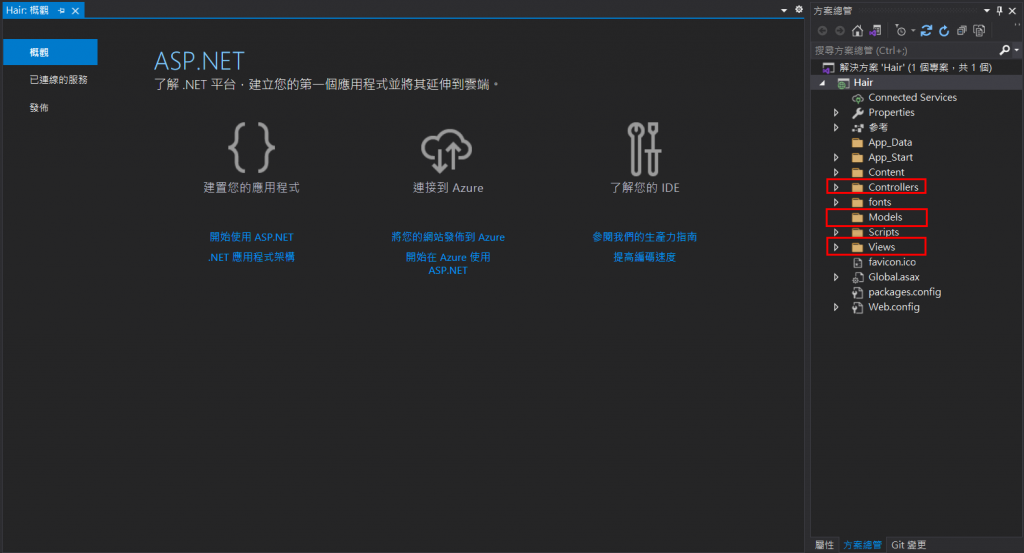1024x553 pixels.
Task: Click the Views folder icon
Action: 858,247
